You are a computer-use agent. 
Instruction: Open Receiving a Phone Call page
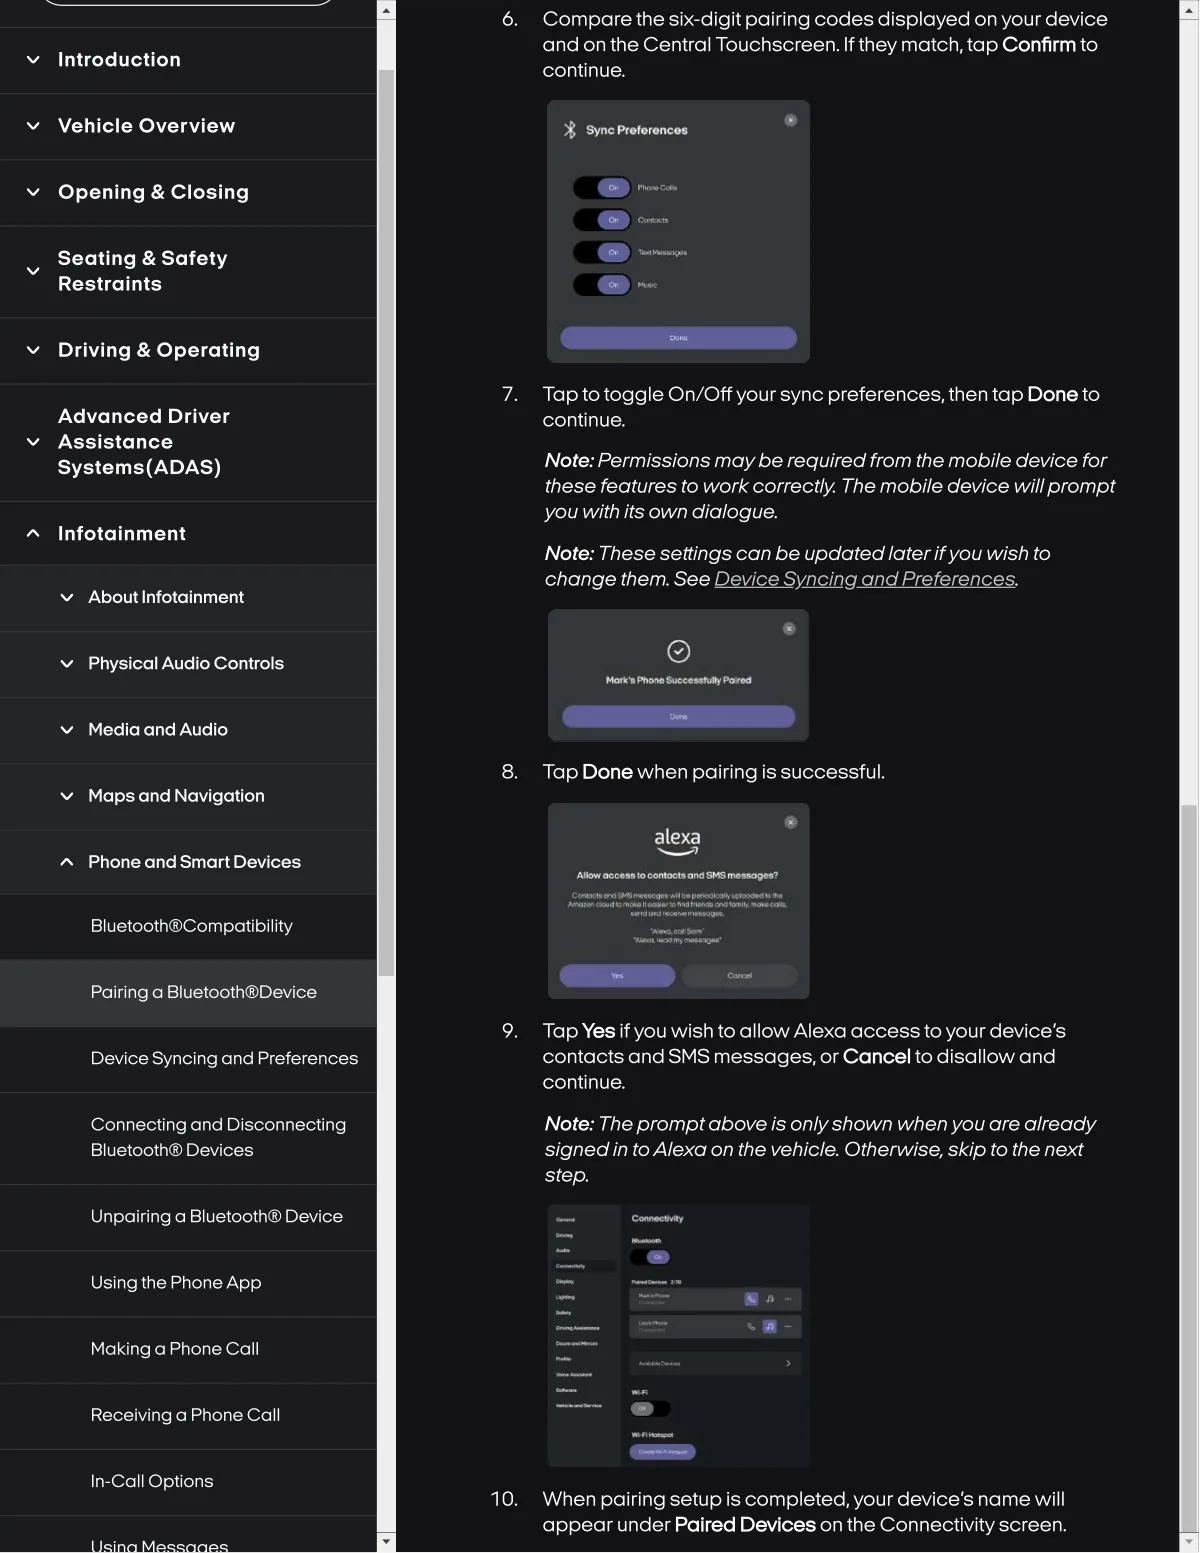188,1414
